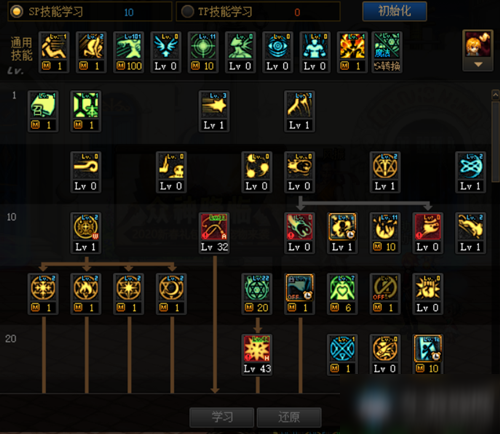Select the shooting star skill at Lv 1
This screenshot has height=434, width=500.
click(214, 111)
